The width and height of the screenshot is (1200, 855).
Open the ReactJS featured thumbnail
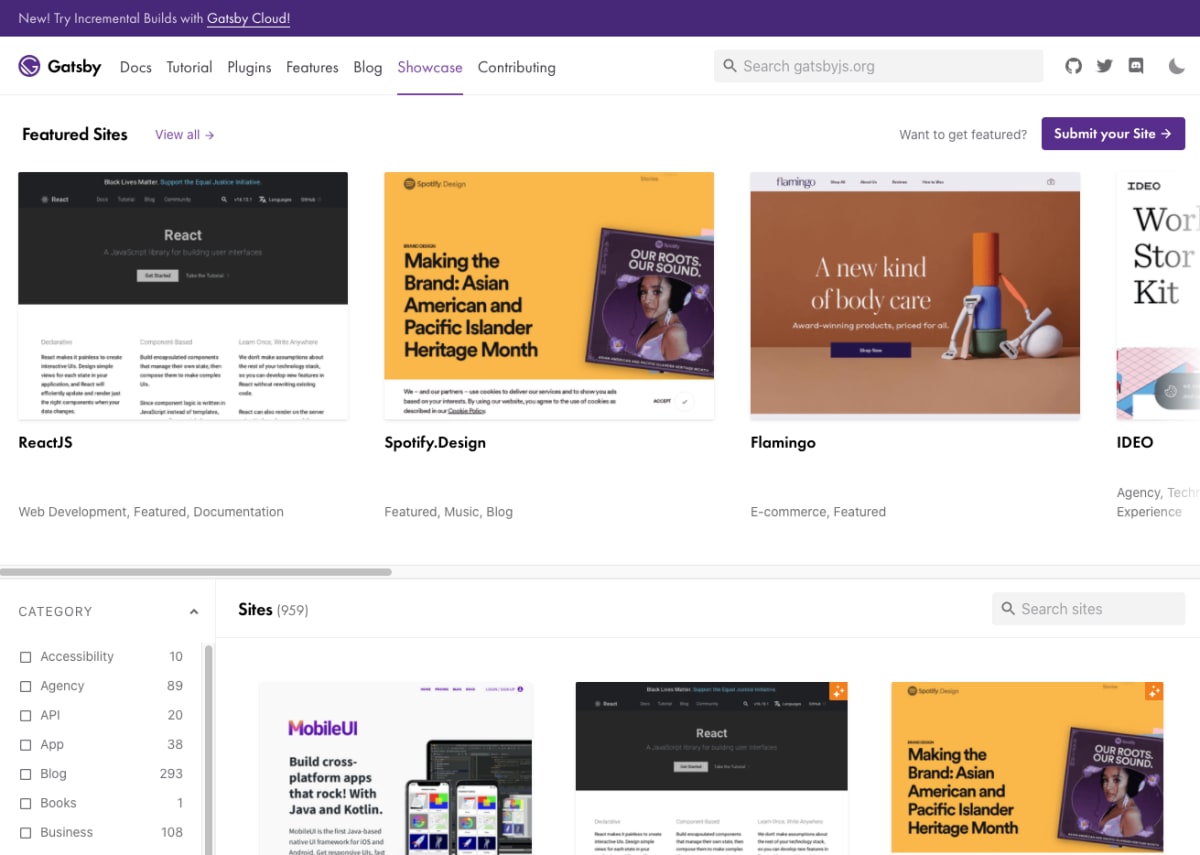pos(183,295)
